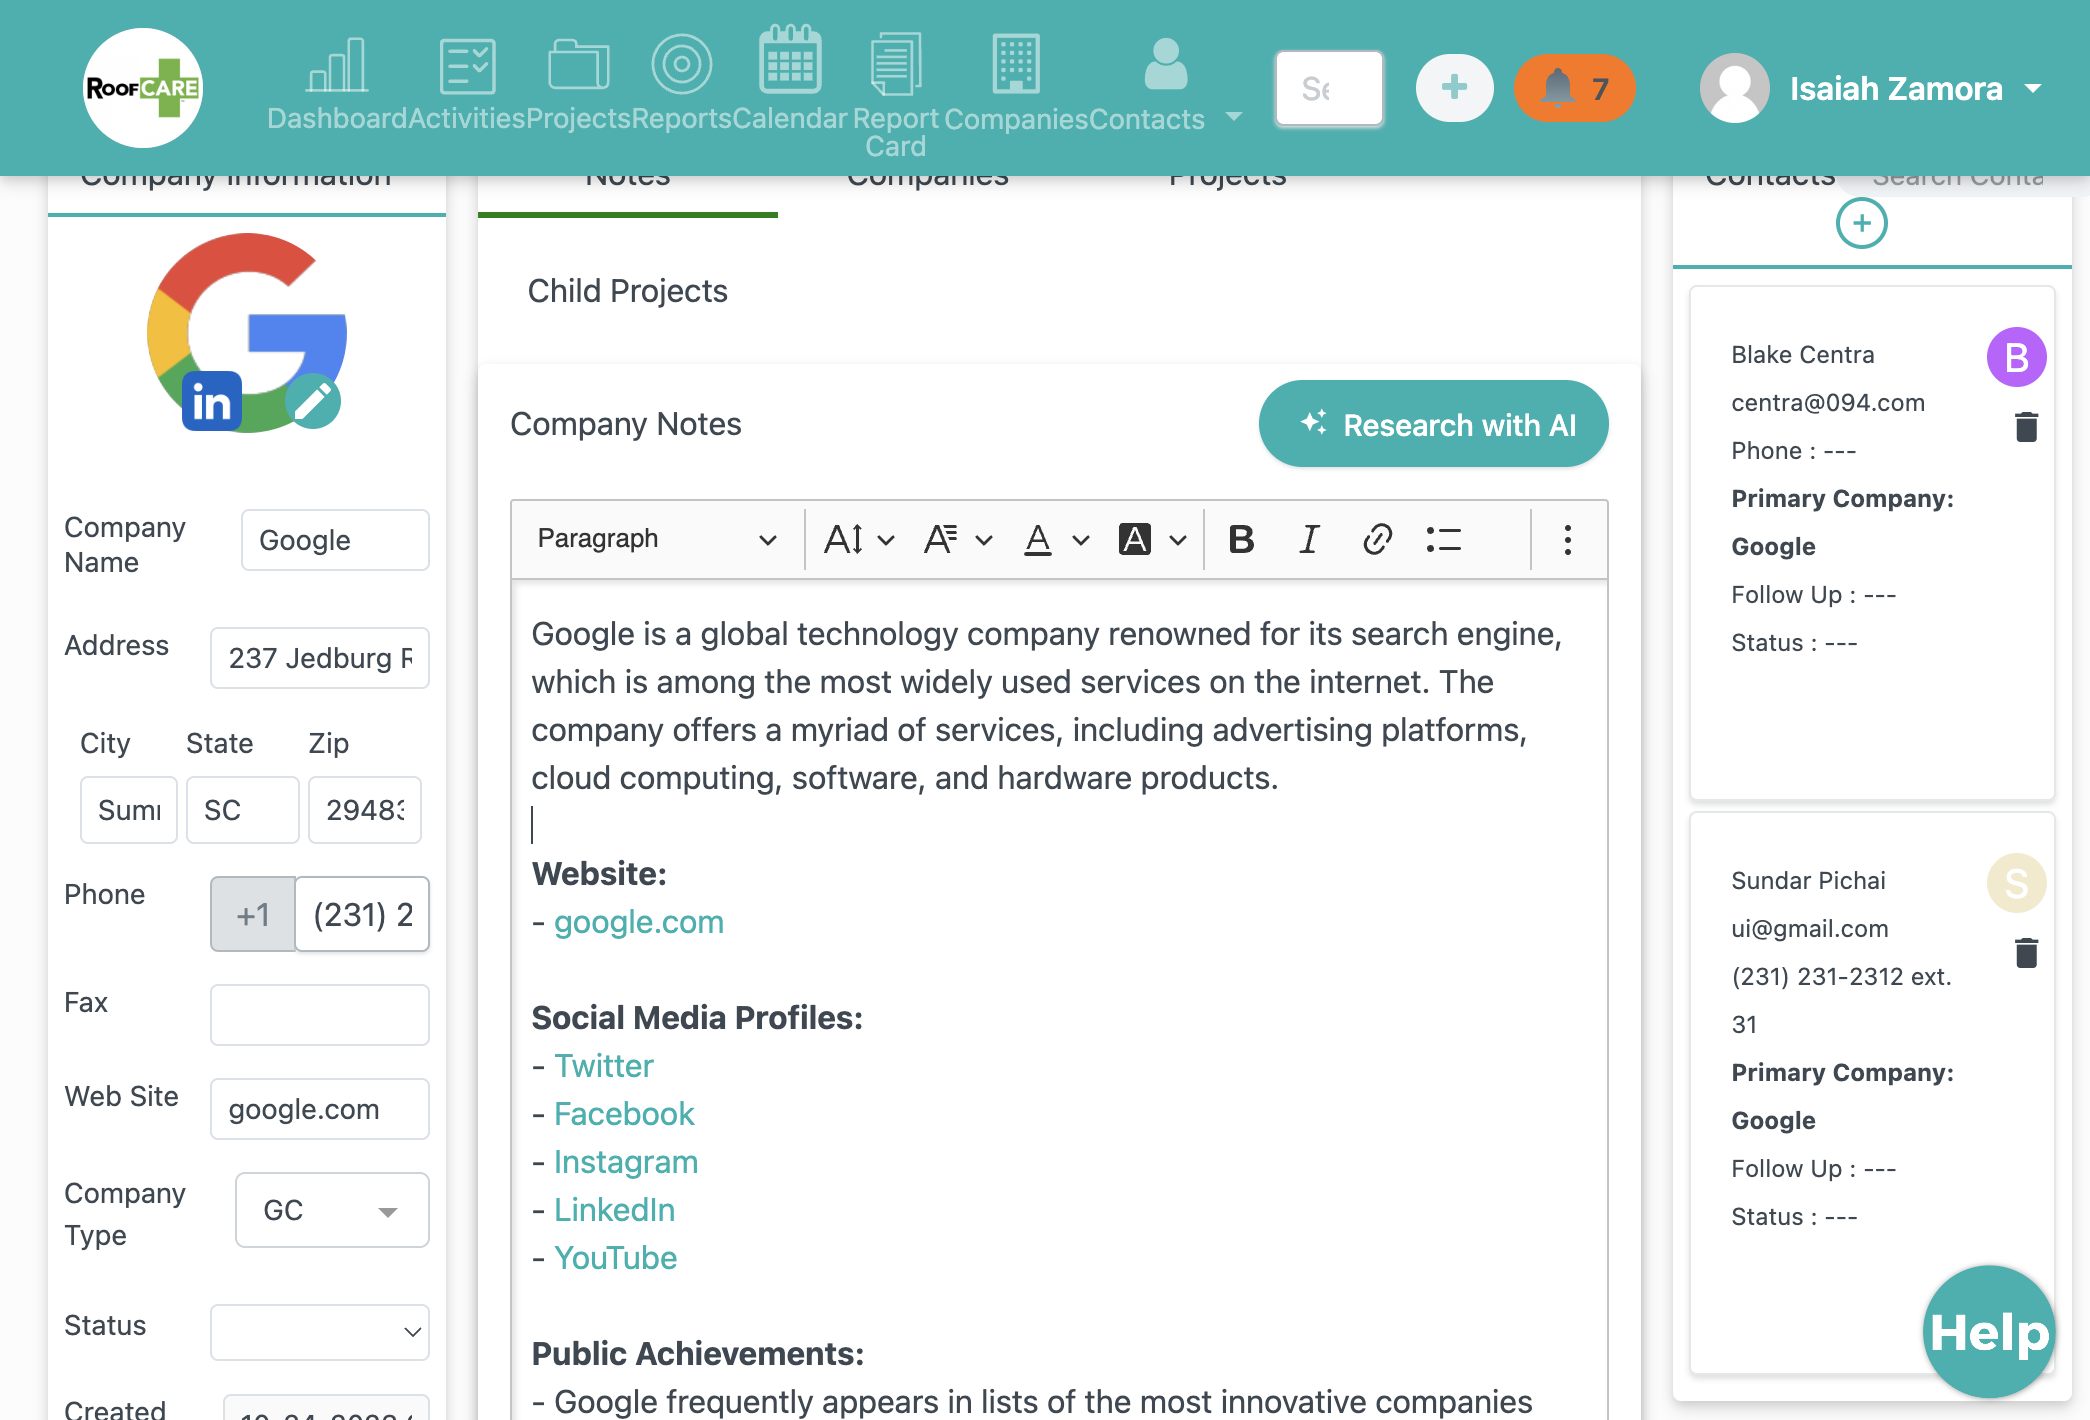2090x1420 pixels.
Task: Toggle bold formatting in notes editor
Action: pos(1241,539)
